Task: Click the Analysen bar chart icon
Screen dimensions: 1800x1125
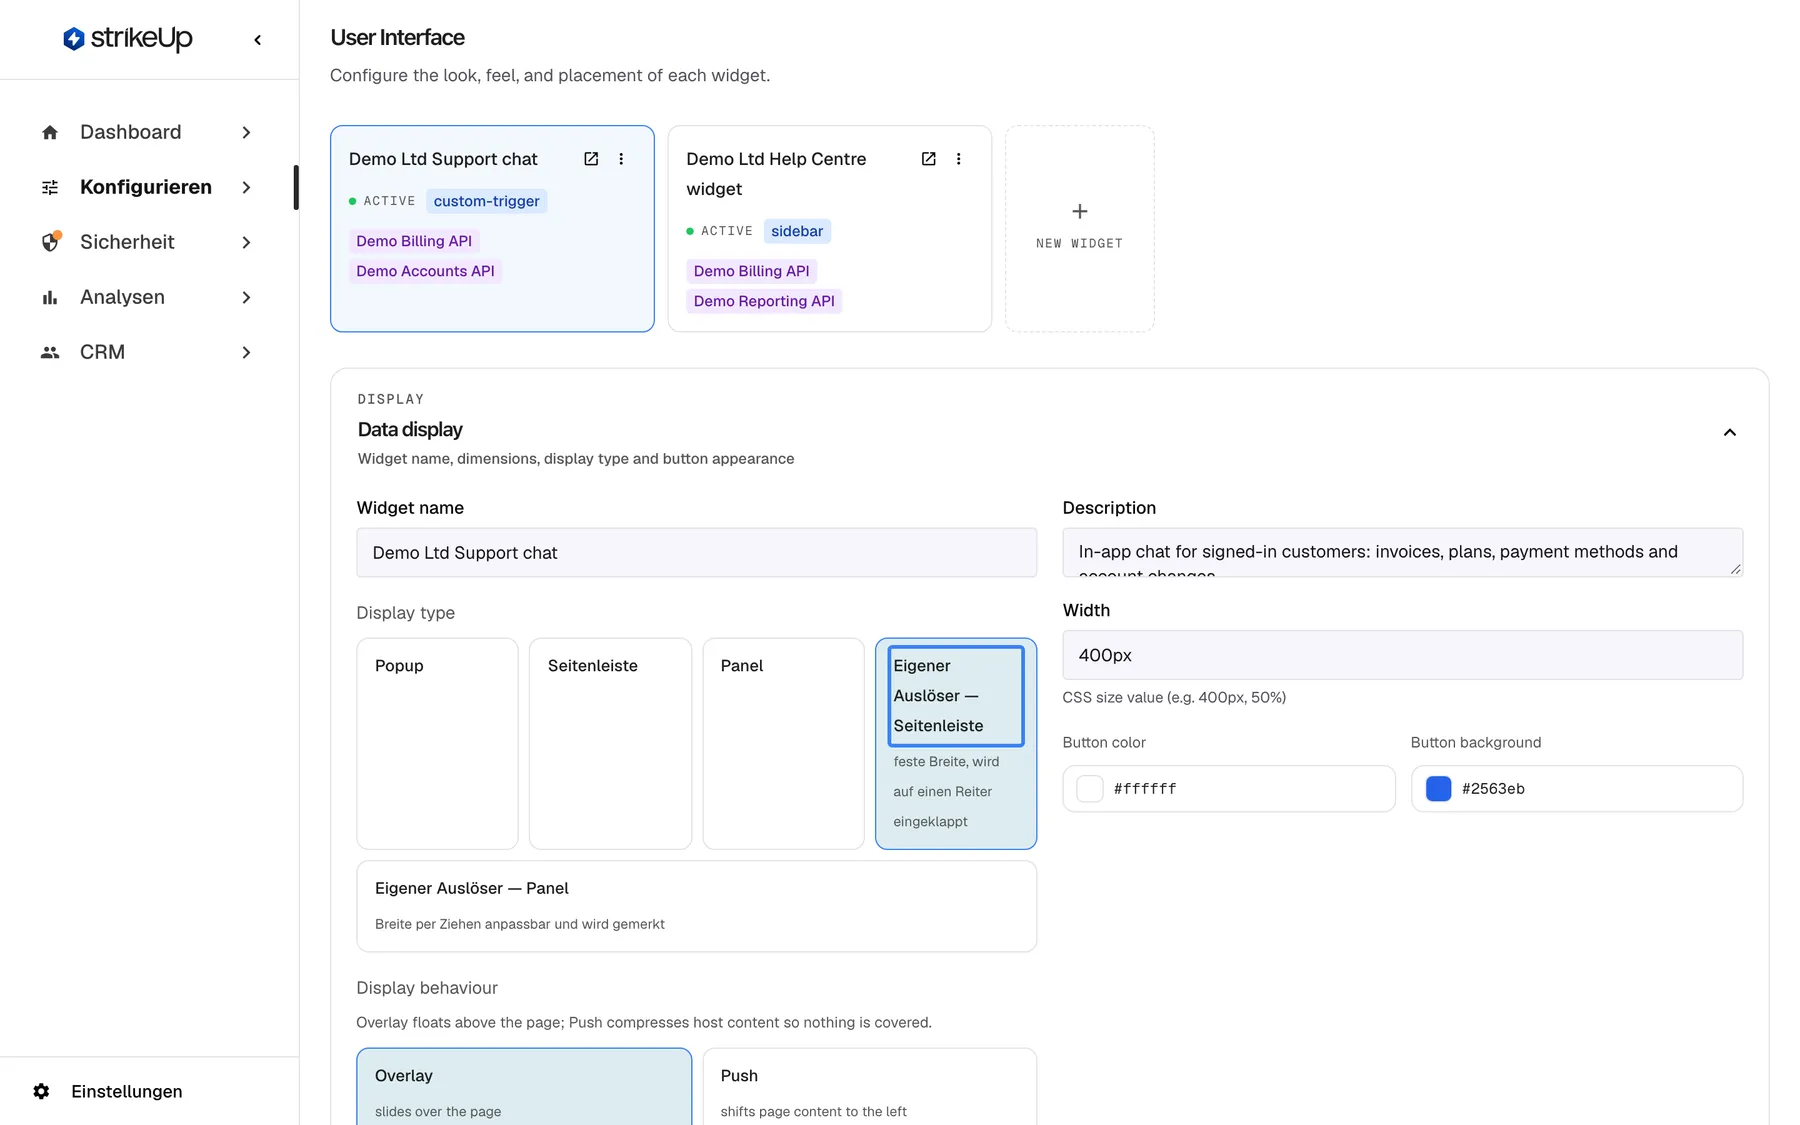Action: click(50, 297)
